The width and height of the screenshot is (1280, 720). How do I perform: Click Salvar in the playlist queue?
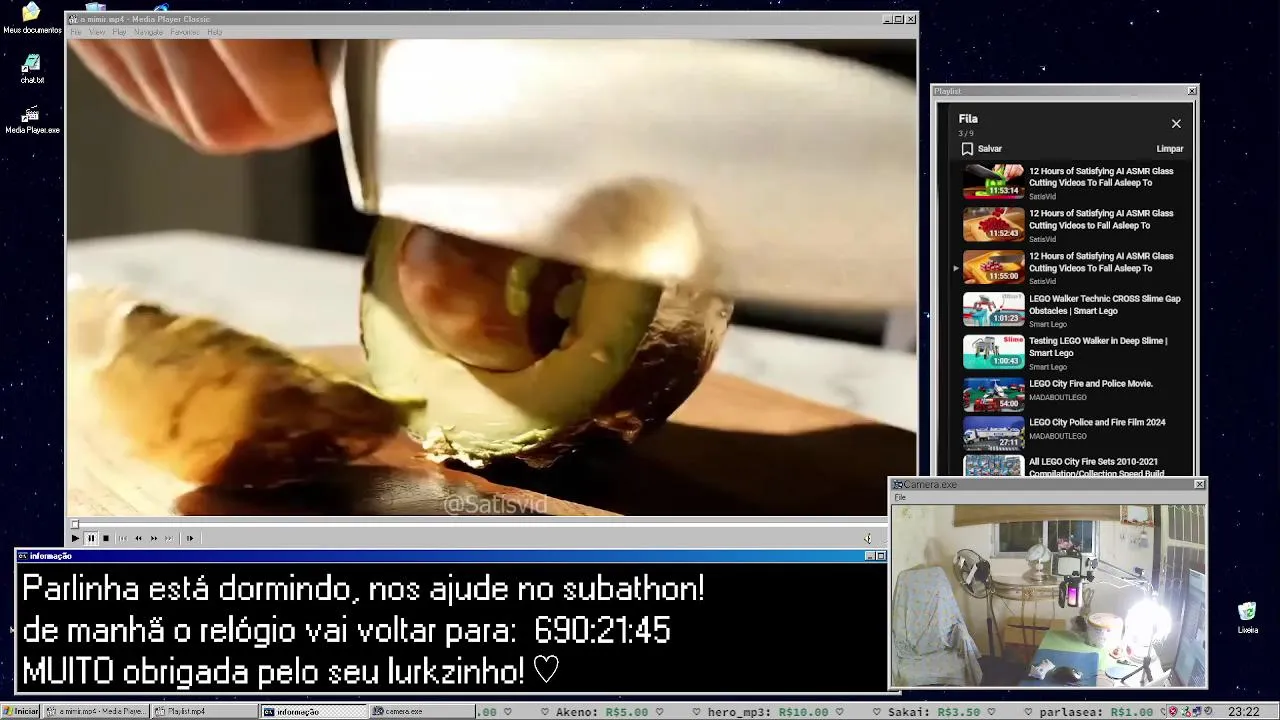tap(990, 149)
